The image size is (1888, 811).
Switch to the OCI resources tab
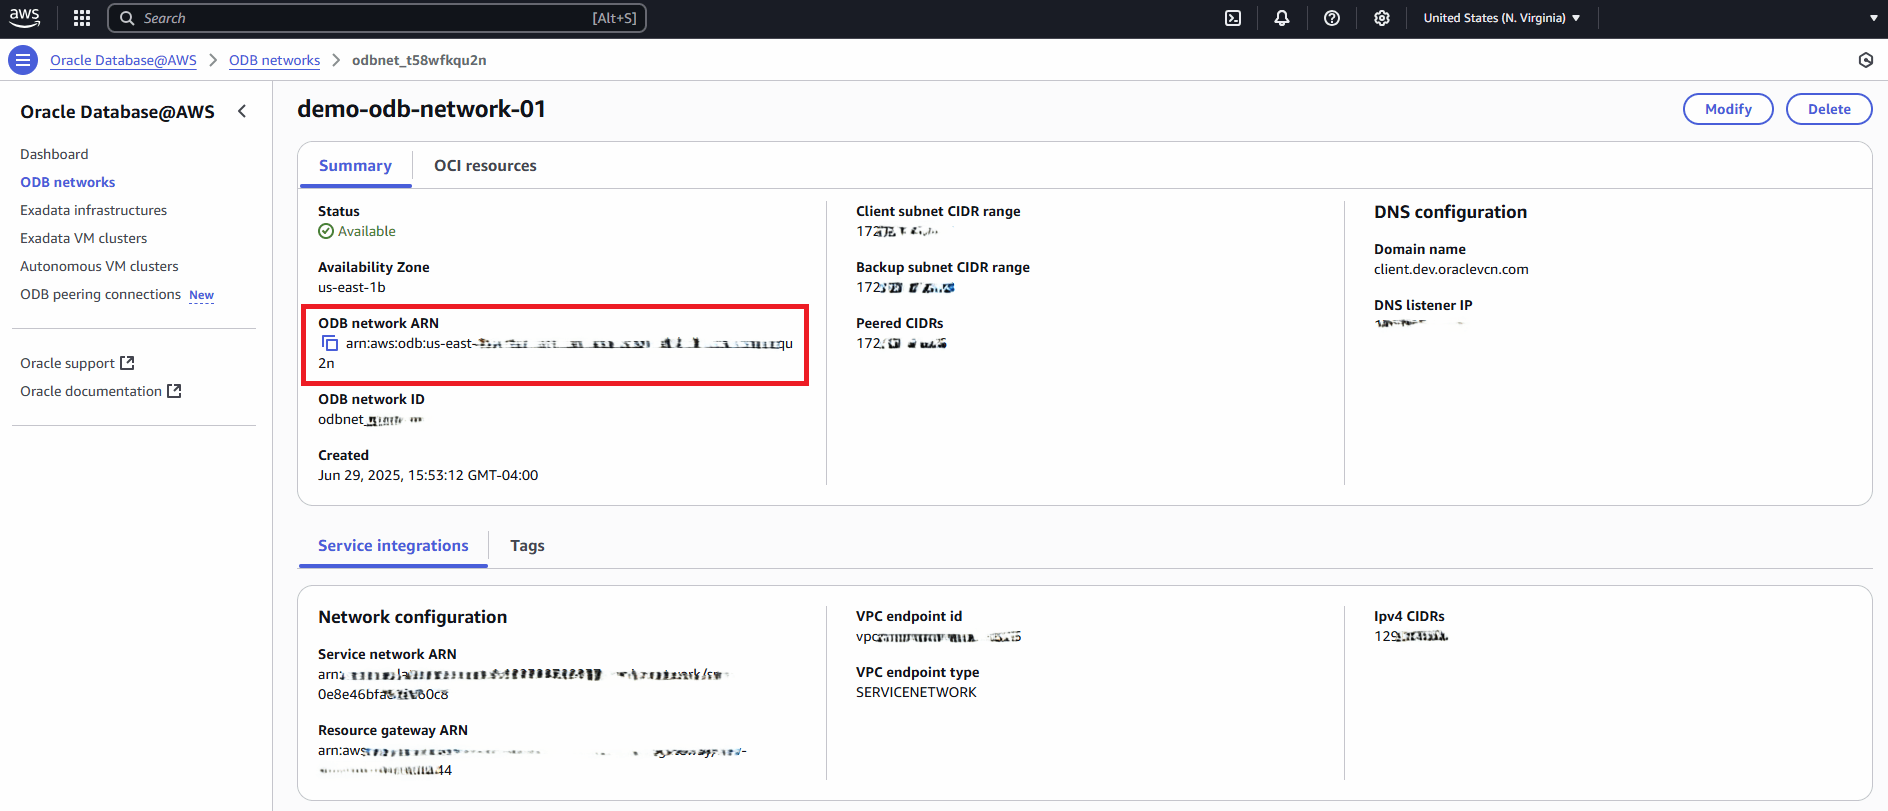[x=485, y=166]
